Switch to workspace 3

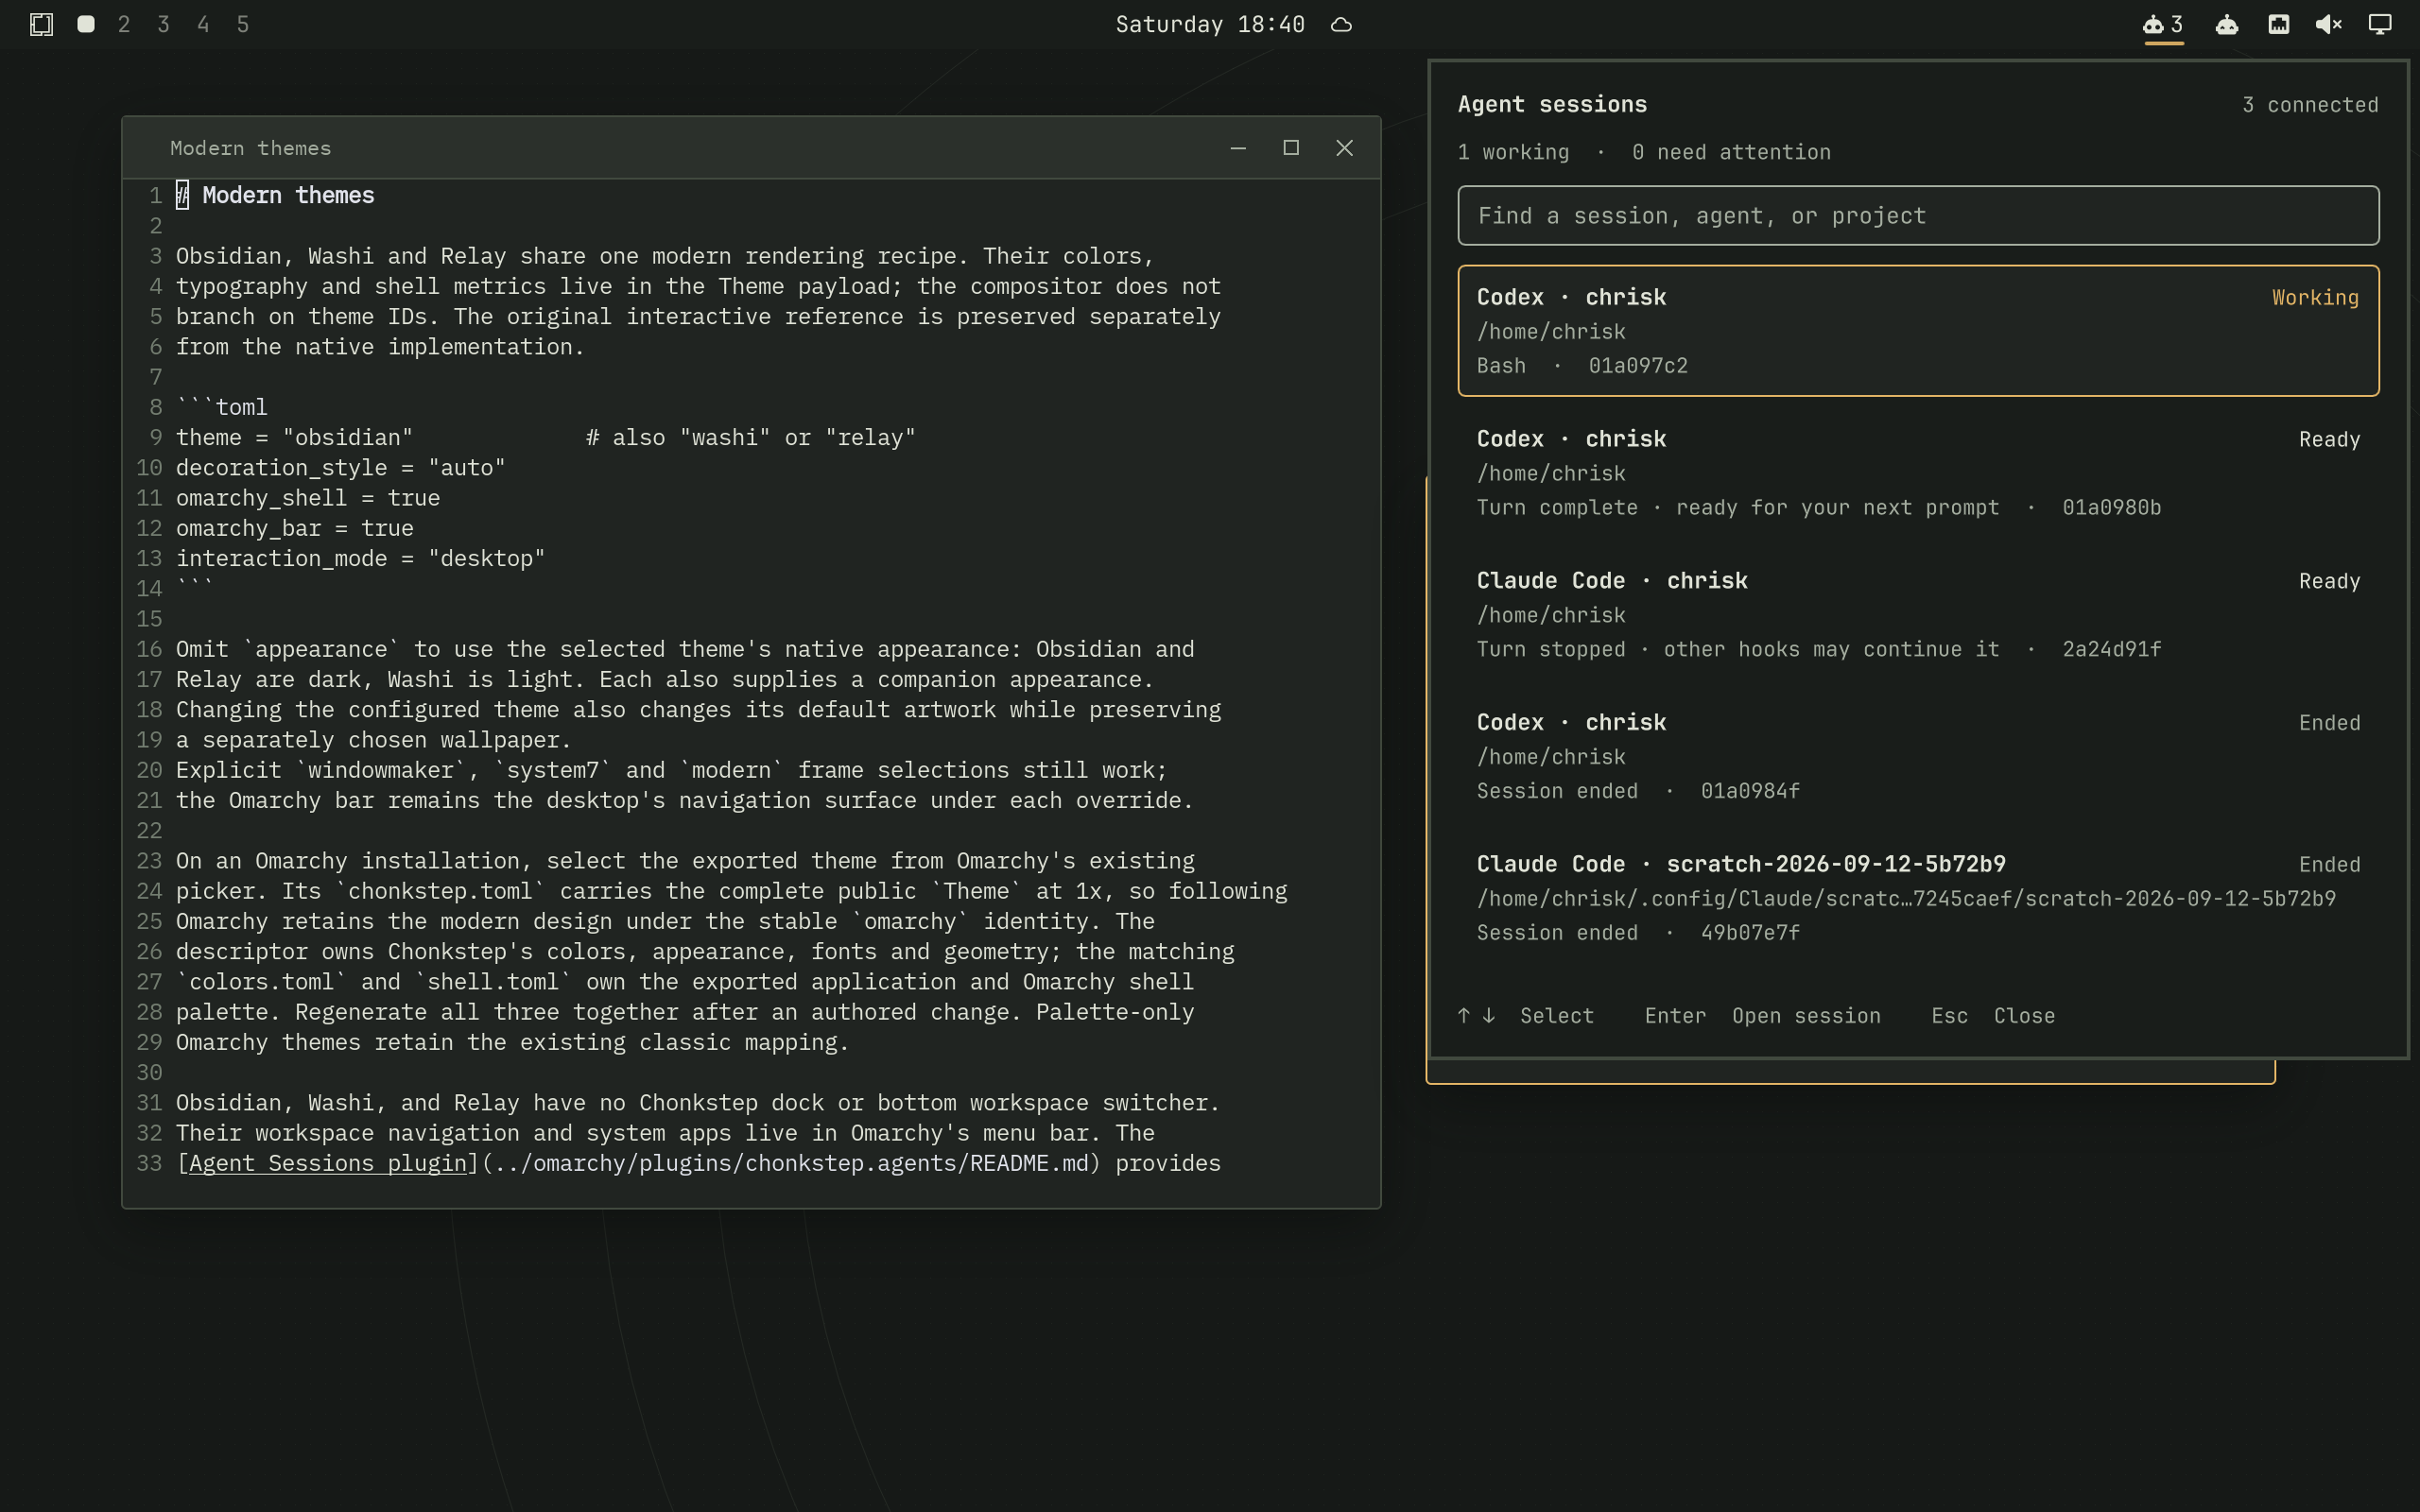pos(163,24)
